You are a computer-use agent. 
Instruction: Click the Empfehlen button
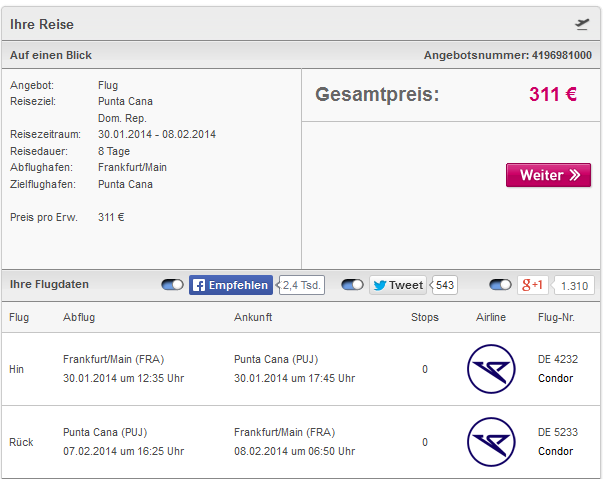[231, 285]
